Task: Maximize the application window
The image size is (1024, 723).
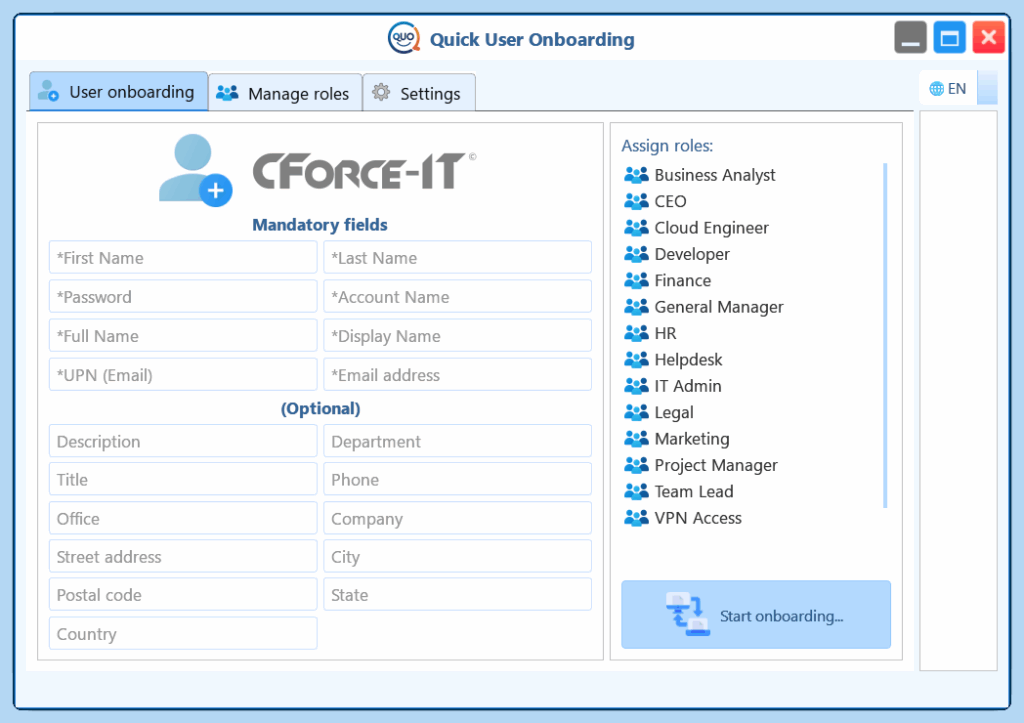Action: 949,39
